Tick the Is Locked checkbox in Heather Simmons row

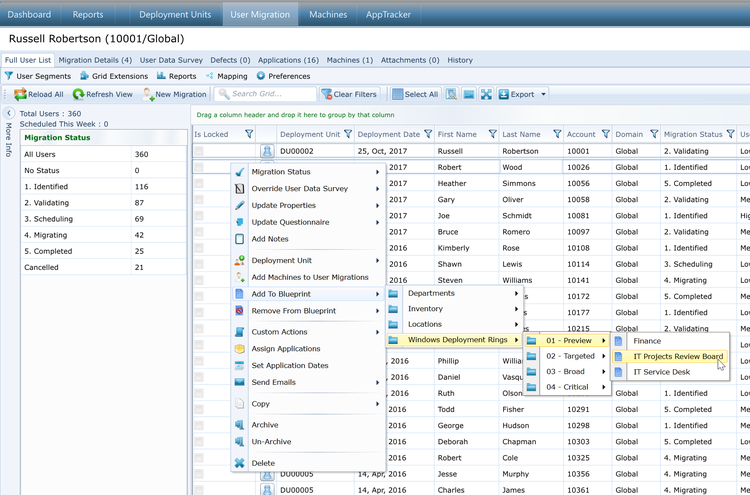point(199,184)
